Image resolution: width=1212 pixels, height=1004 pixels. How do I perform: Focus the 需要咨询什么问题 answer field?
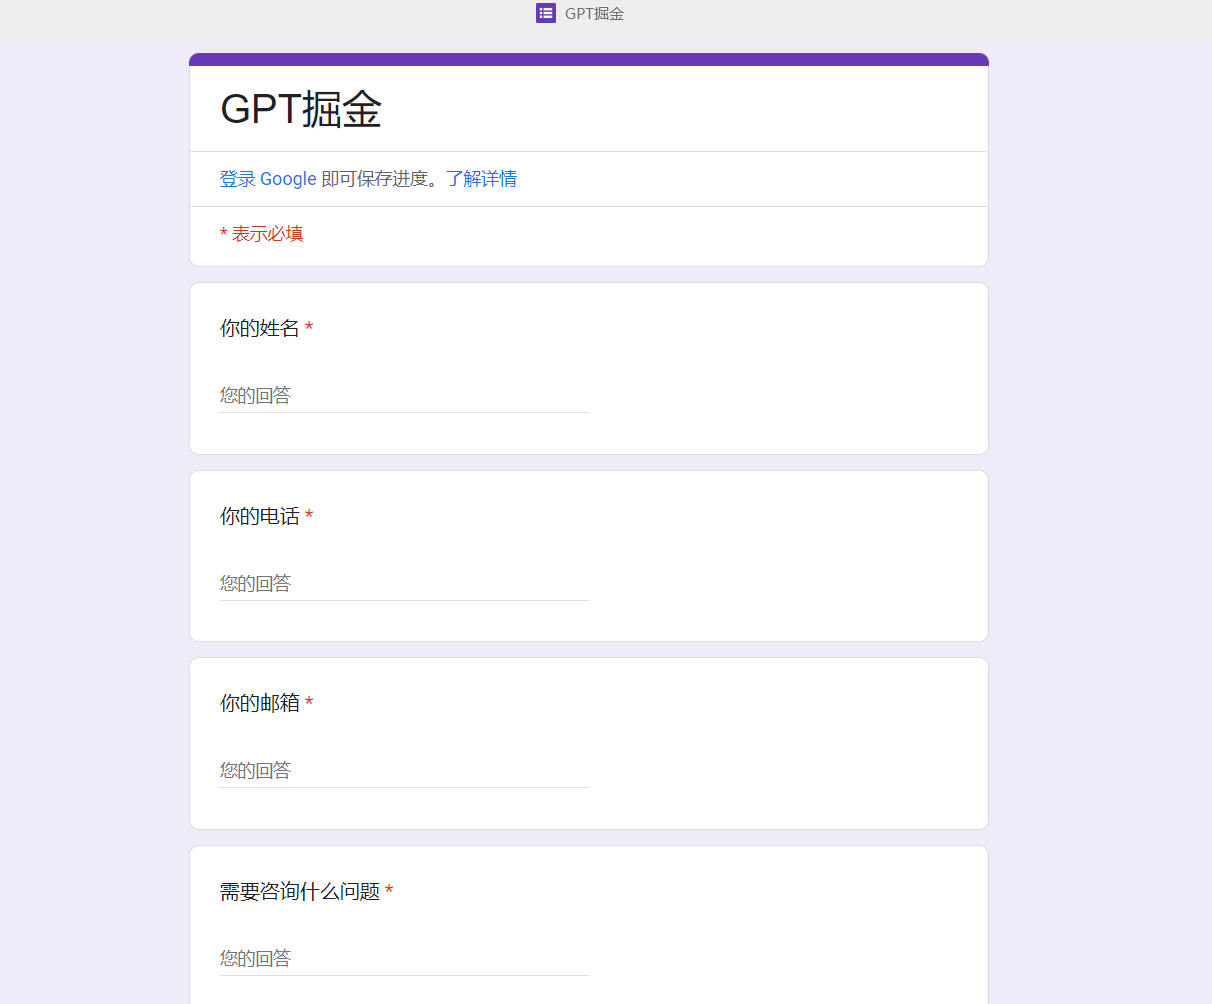[x=404, y=958]
